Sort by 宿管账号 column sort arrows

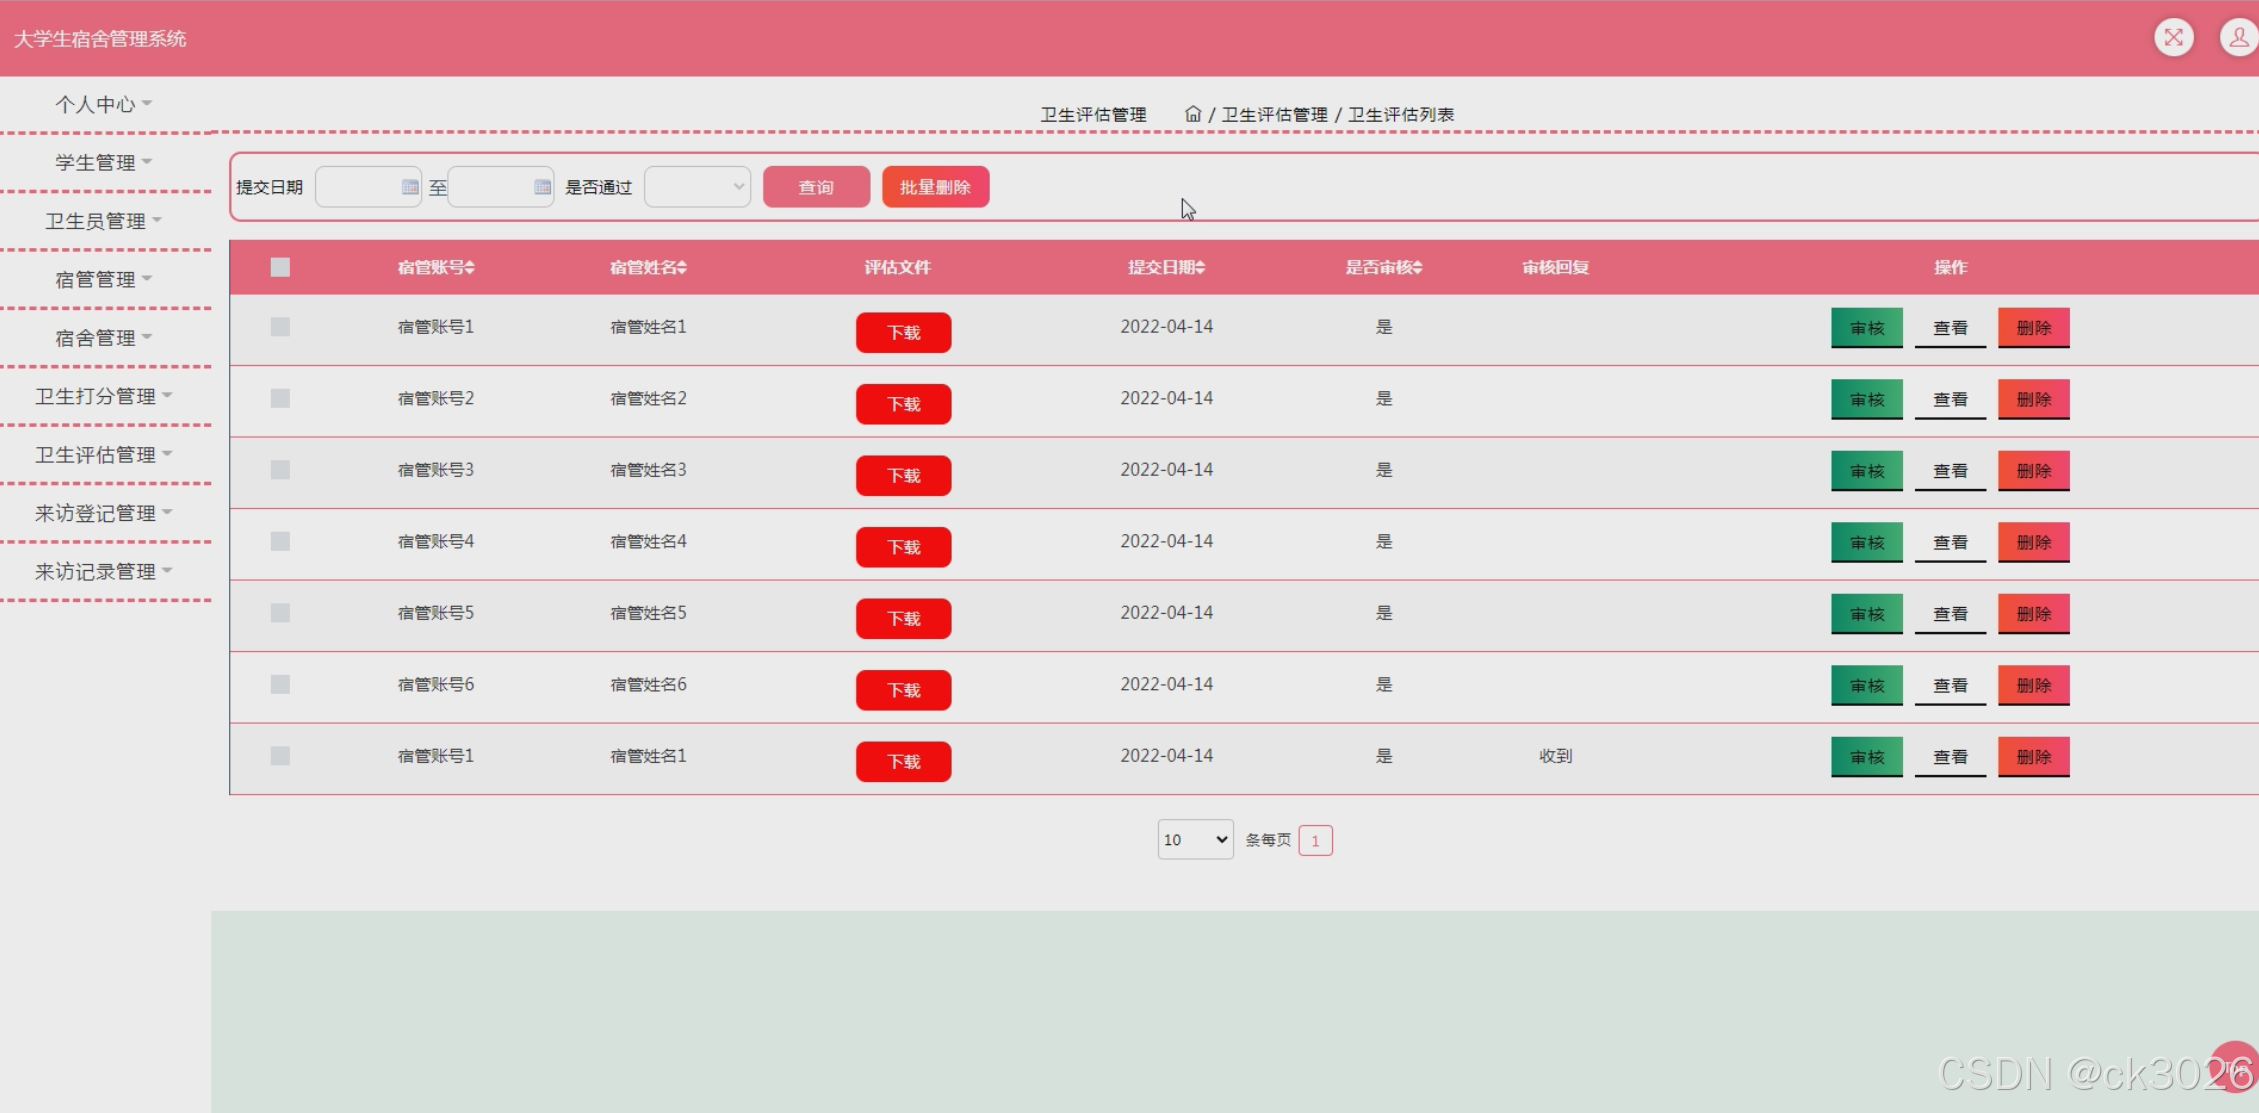click(x=470, y=267)
